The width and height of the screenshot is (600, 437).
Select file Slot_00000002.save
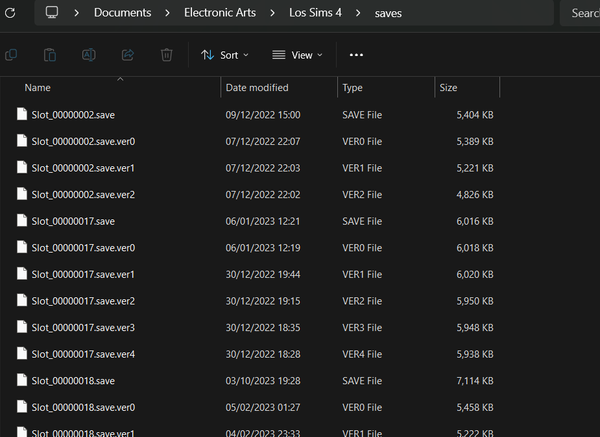pyautogui.click(x=73, y=115)
